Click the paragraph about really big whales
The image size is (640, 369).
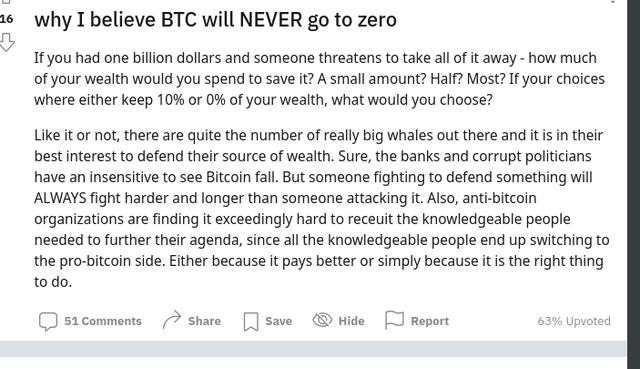pos(322,208)
